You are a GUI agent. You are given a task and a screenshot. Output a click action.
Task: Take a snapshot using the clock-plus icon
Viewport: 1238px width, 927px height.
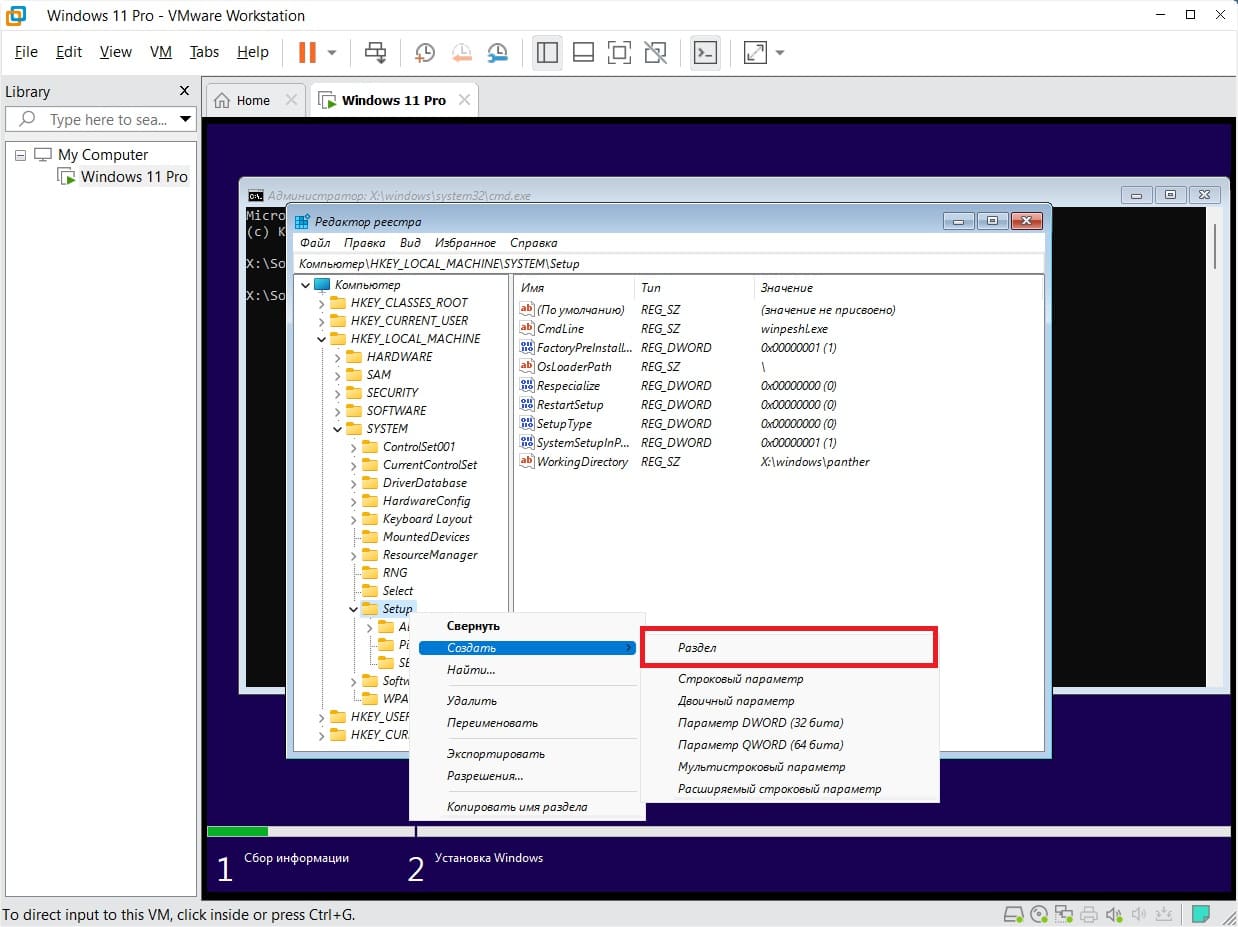425,53
